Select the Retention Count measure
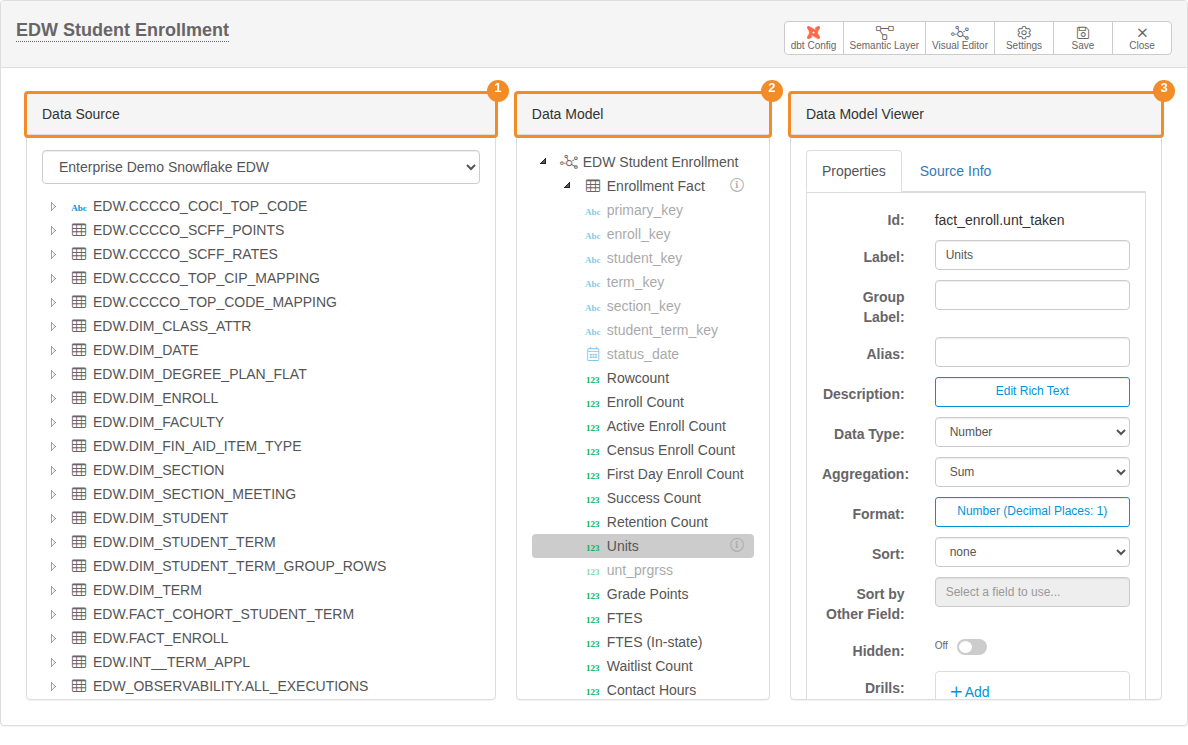Viewport: 1188px width, 745px height. pos(657,522)
